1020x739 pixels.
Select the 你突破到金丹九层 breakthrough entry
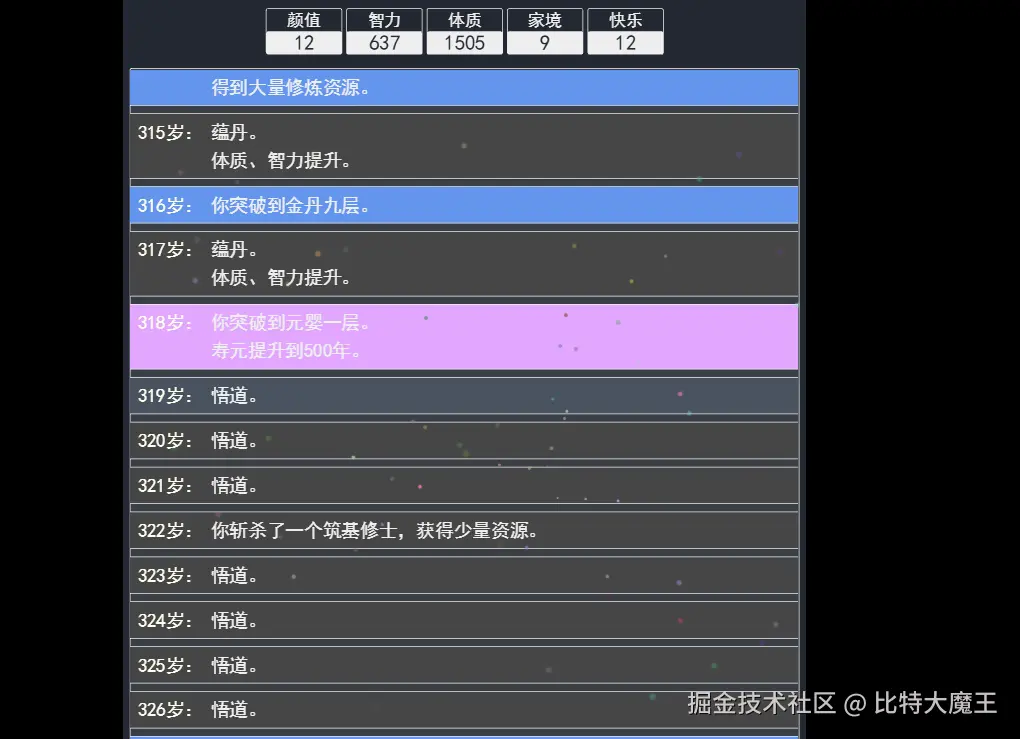[x=463, y=205]
